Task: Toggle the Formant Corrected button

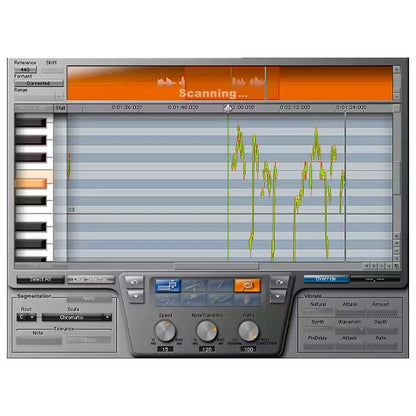Action: click(x=39, y=83)
